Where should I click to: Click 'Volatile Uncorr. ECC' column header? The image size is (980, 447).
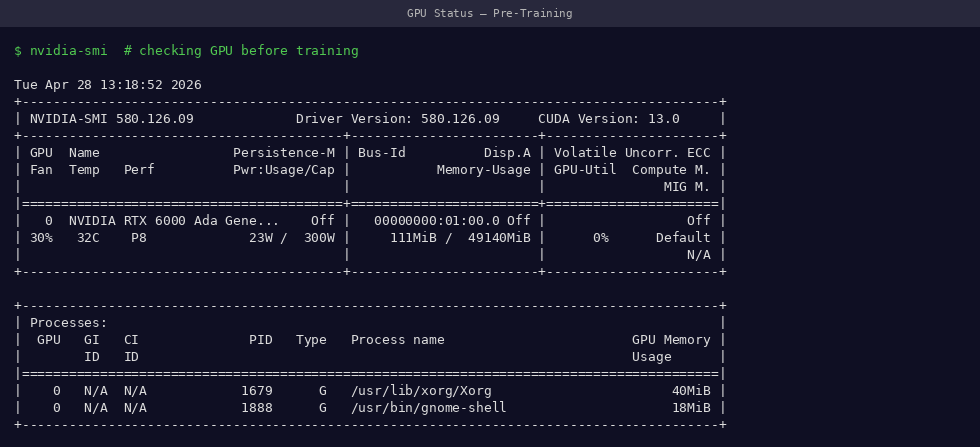[x=632, y=153]
